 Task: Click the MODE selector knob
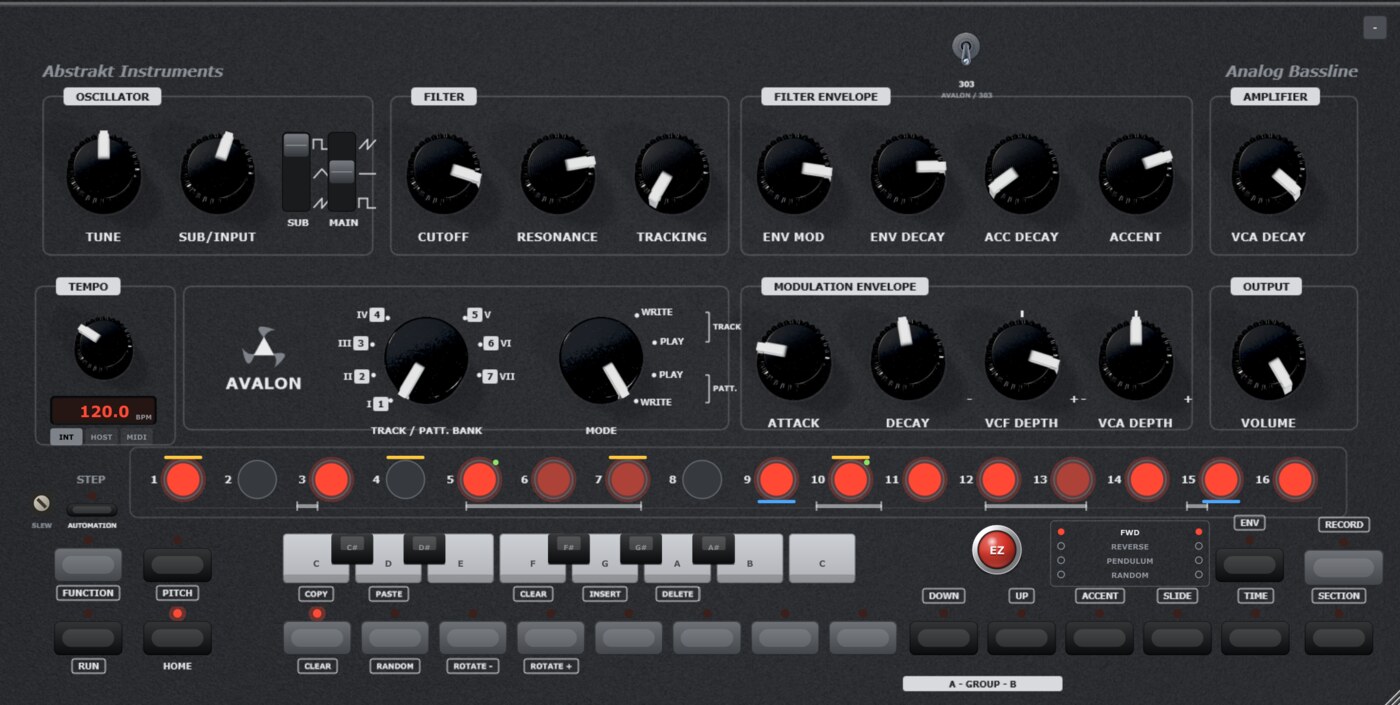(601, 360)
